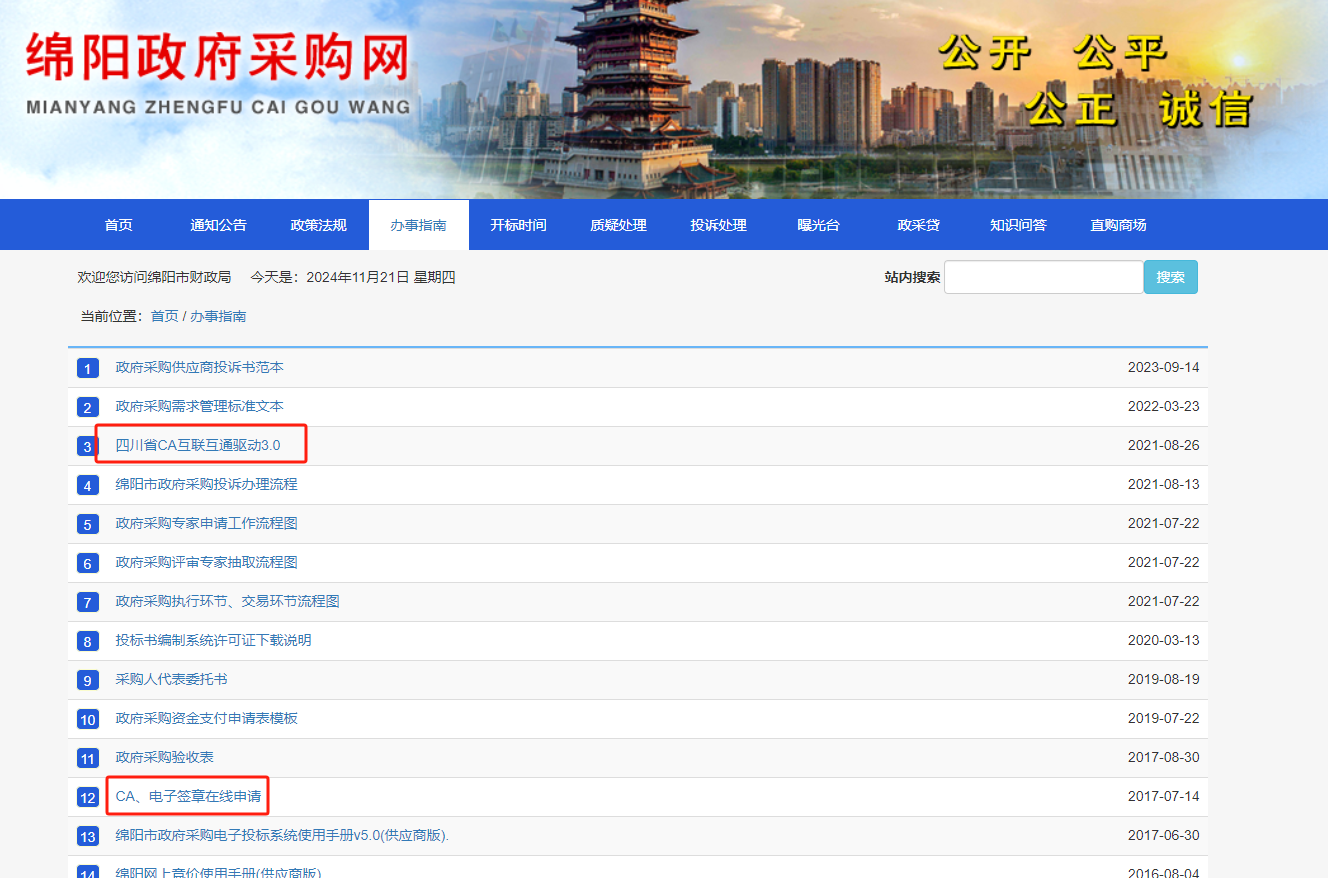The image size is (1328, 878).
Task: Click the number 3 list badge
Action: pos(87,447)
